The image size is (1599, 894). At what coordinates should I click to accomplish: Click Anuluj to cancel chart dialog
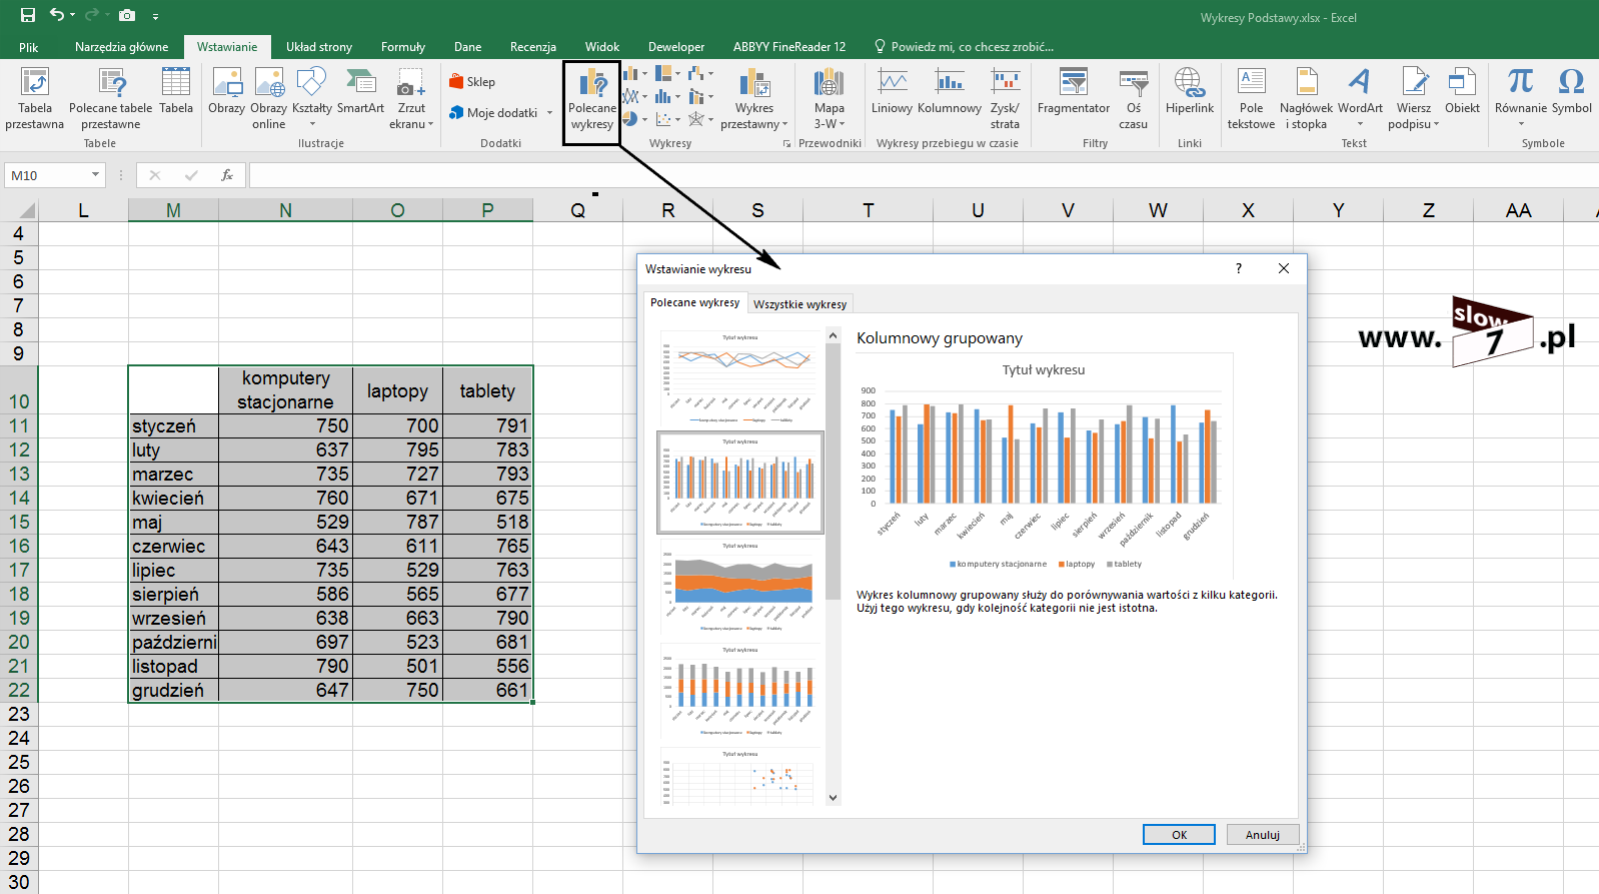pos(1262,834)
